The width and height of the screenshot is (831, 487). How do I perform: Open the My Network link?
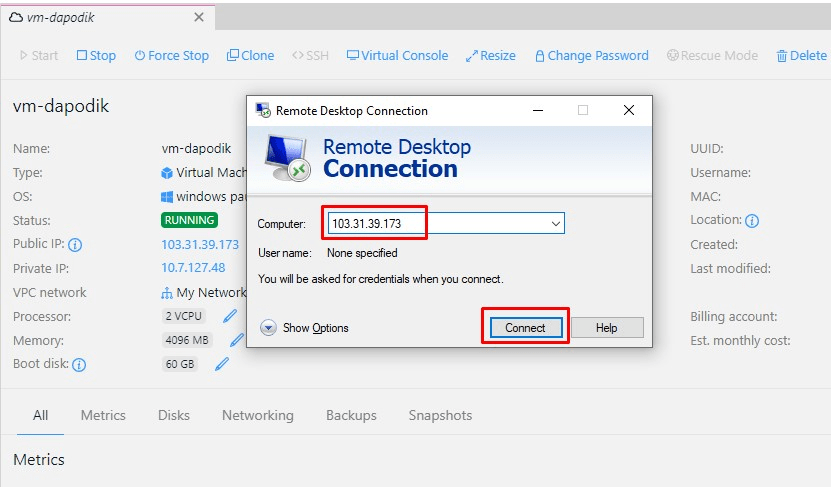click(211, 293)
